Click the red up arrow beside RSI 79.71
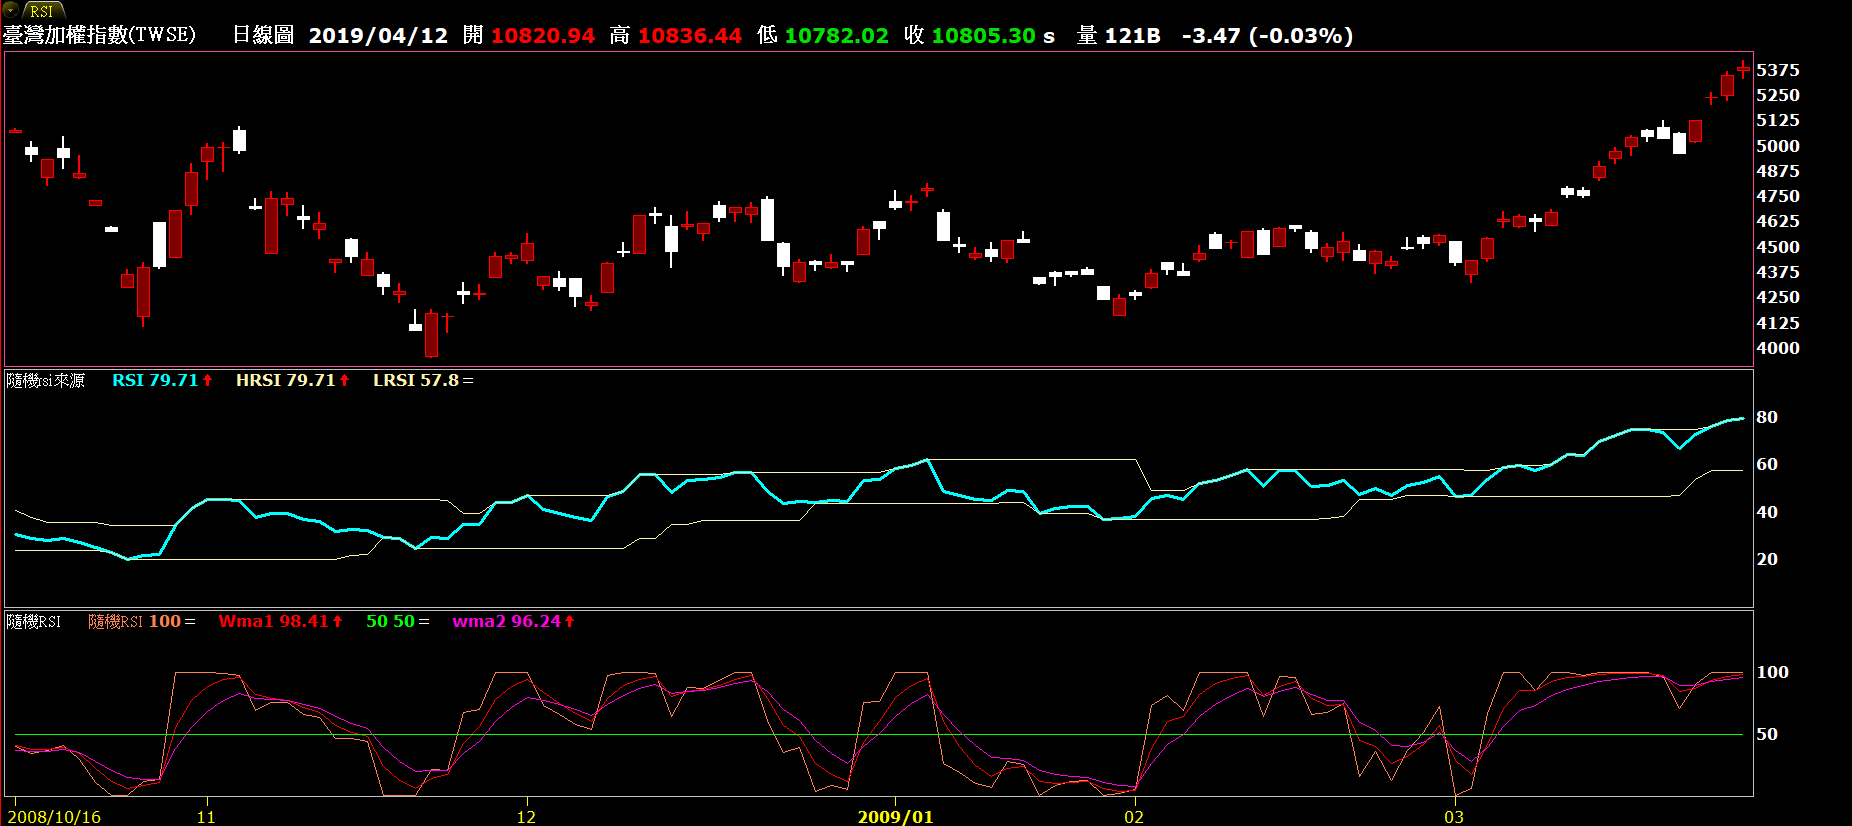Viewport: 1852px width, 826px height. (208, 381)
